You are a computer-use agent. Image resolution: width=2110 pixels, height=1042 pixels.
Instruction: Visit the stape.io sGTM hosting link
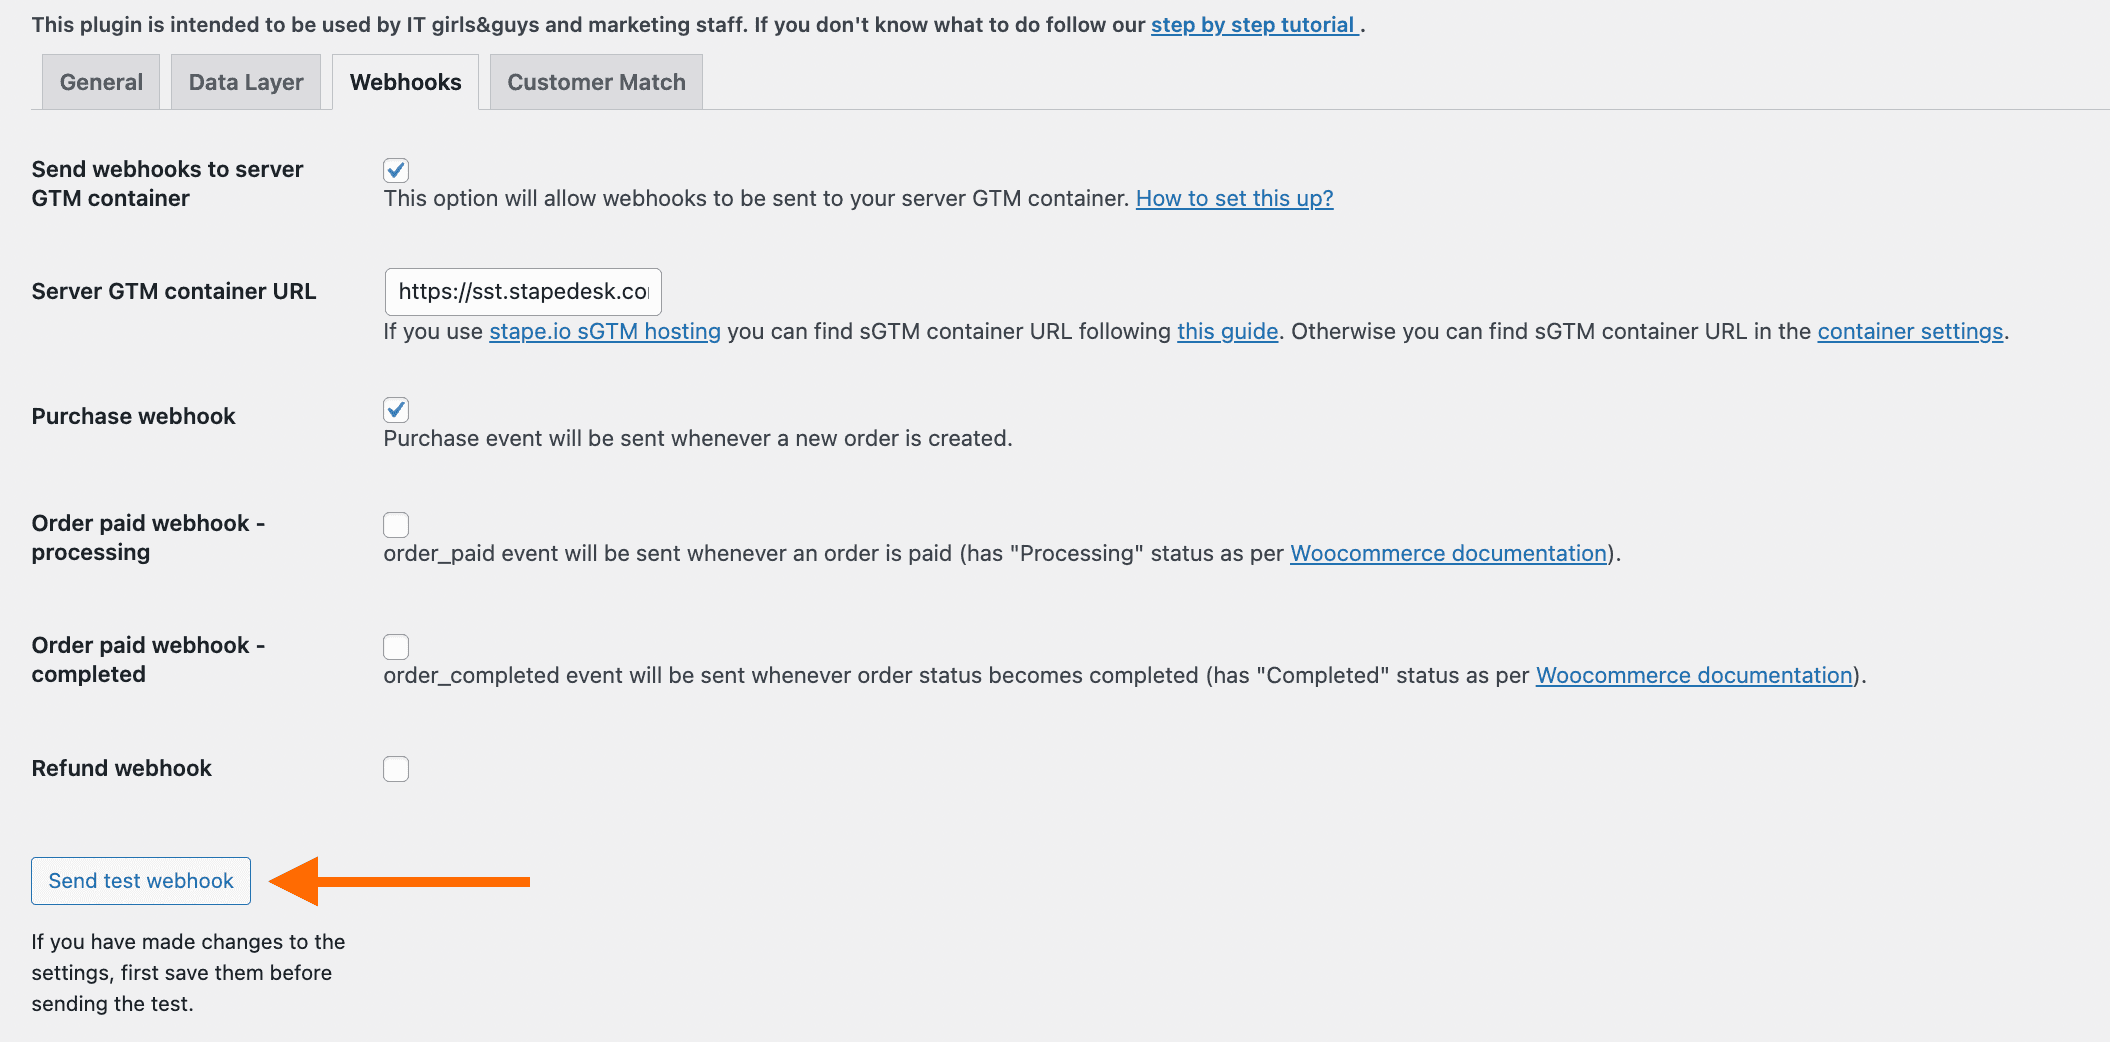tap(604, 331)
